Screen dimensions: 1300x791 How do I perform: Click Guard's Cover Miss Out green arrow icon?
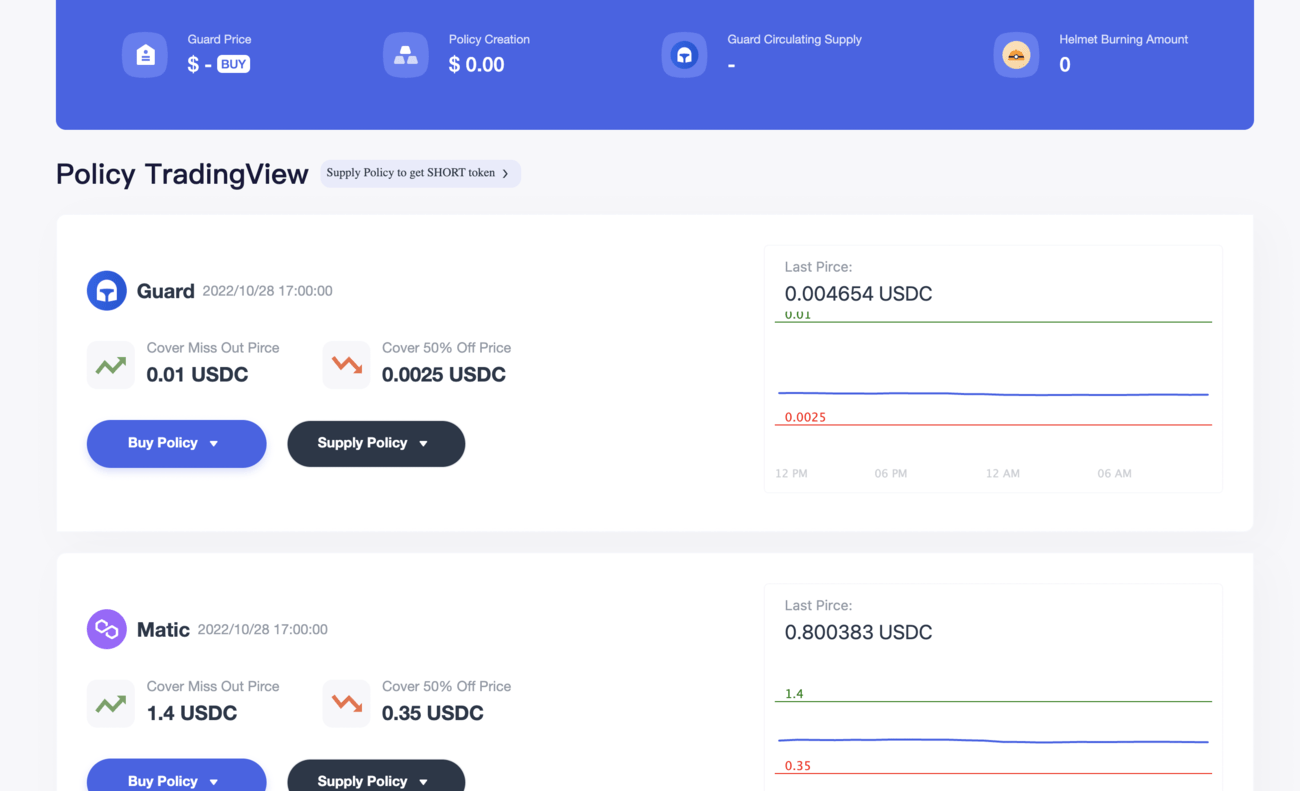pos(111,365)
